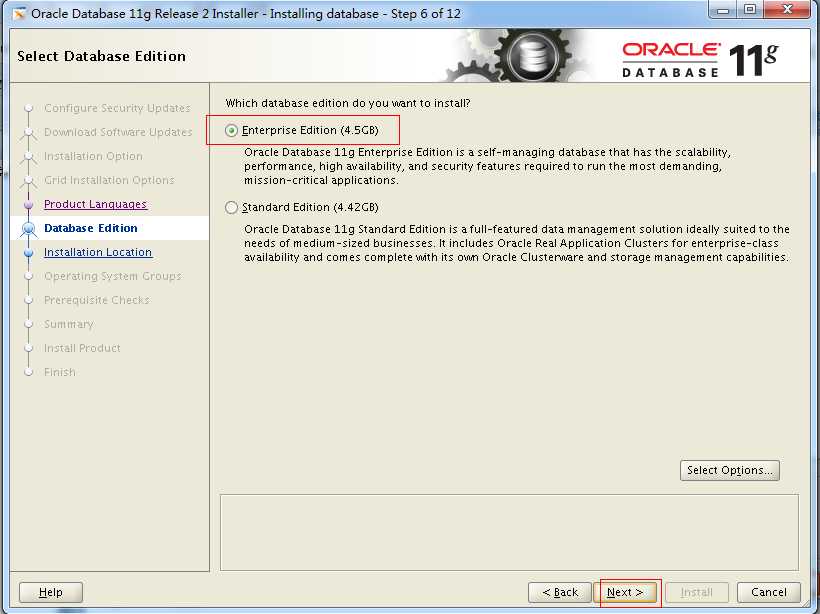Select Enterprise Edition (4.5GB) radio button
The image size is (820, 614).
231,130
